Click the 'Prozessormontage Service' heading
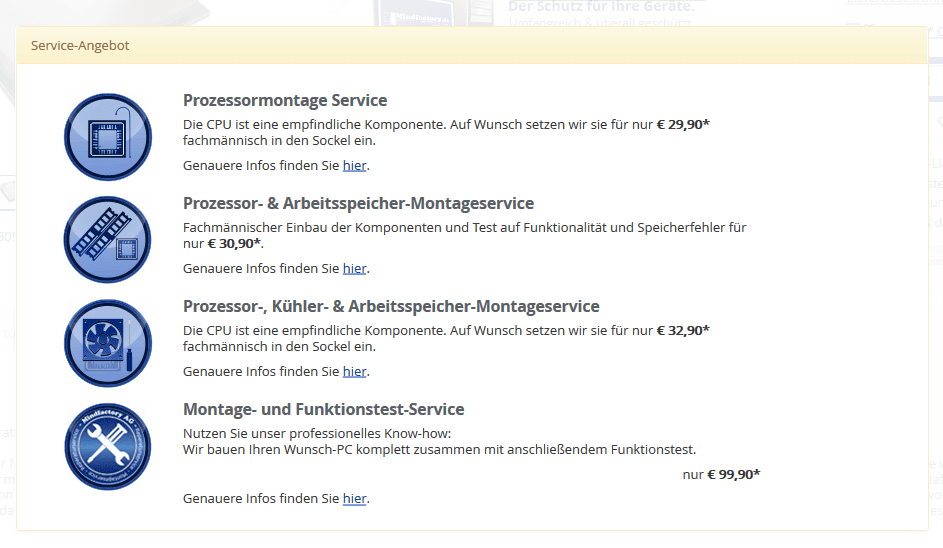Screen dimensions: 943x548 coord(285,100)
